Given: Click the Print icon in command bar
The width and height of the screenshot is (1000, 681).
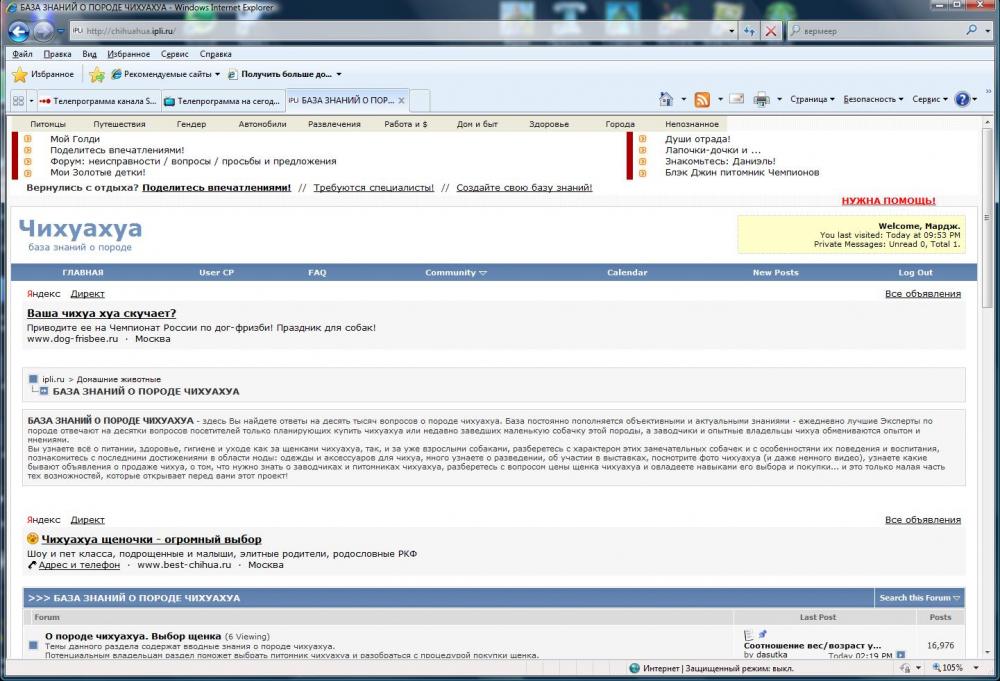Looking at the screenshot, I should coord(761,99).
